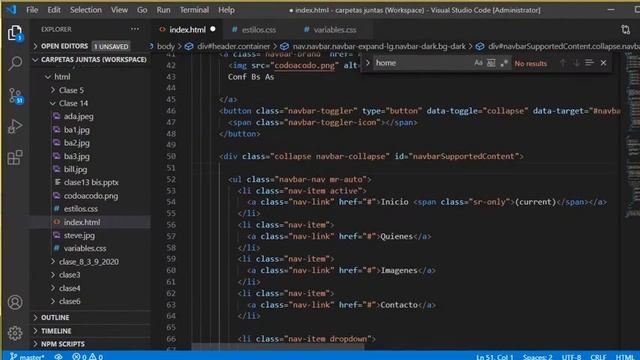The width and height of the screenshot is (640, 360).
Task: Open Run and Debug view
Action: [x=15, y=126]
